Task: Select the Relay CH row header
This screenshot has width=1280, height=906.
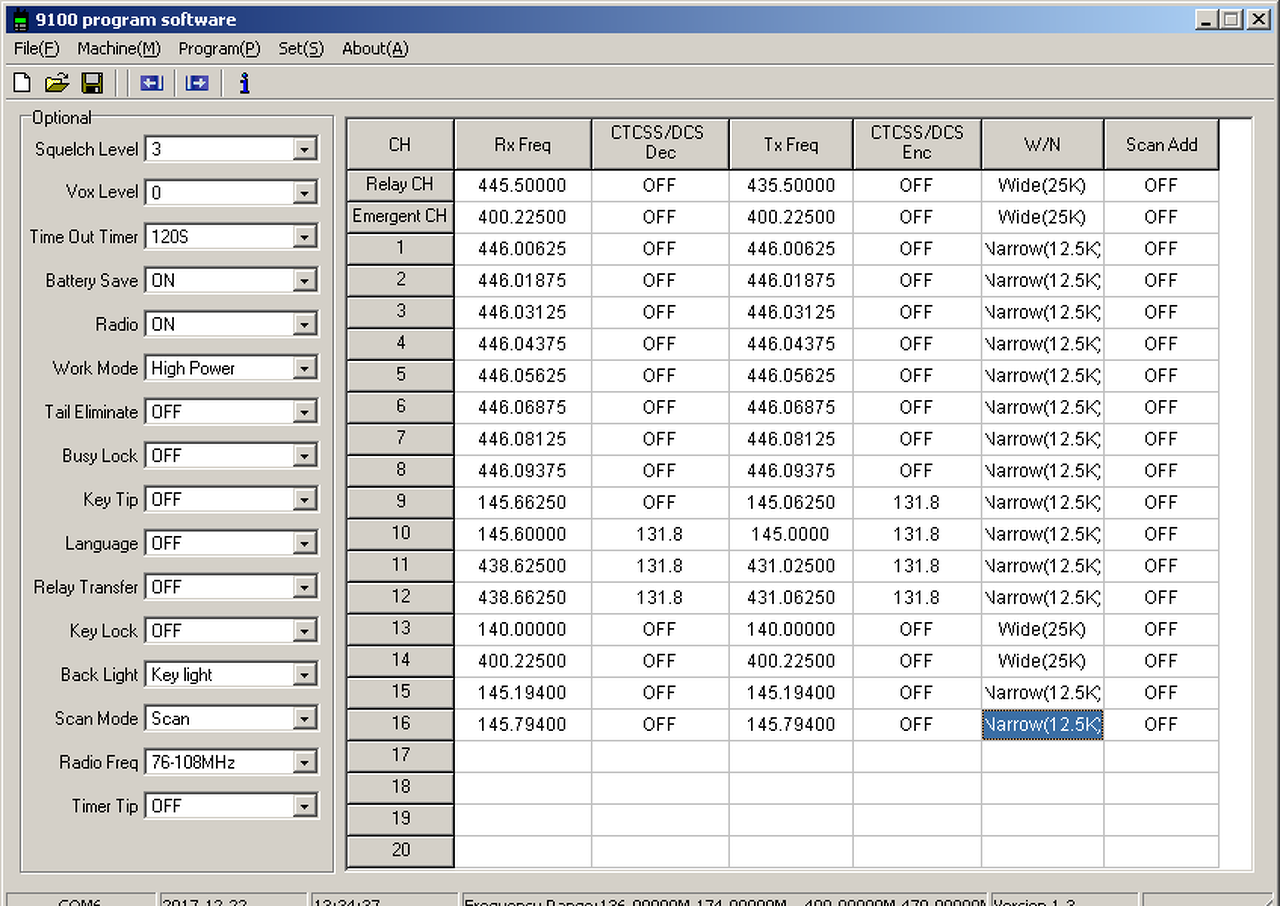Action: [x=400, y=185]
